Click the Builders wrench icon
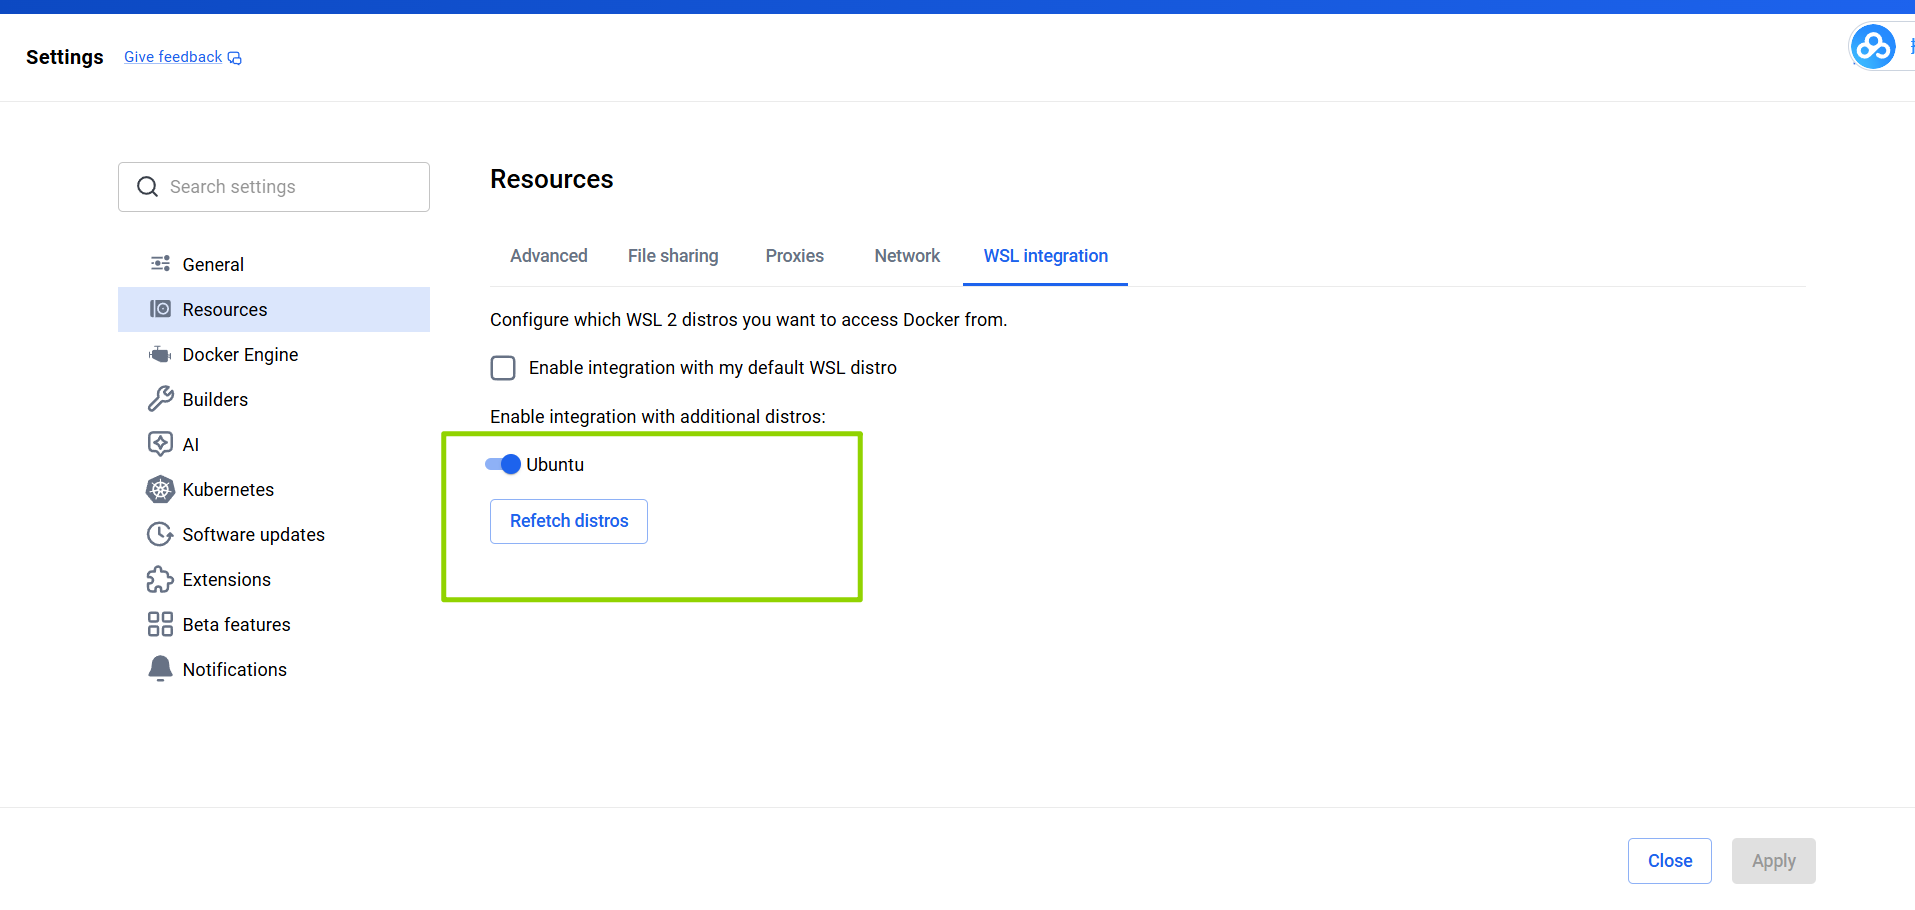Screen dimensions: 1915x910 coord(160,399)
